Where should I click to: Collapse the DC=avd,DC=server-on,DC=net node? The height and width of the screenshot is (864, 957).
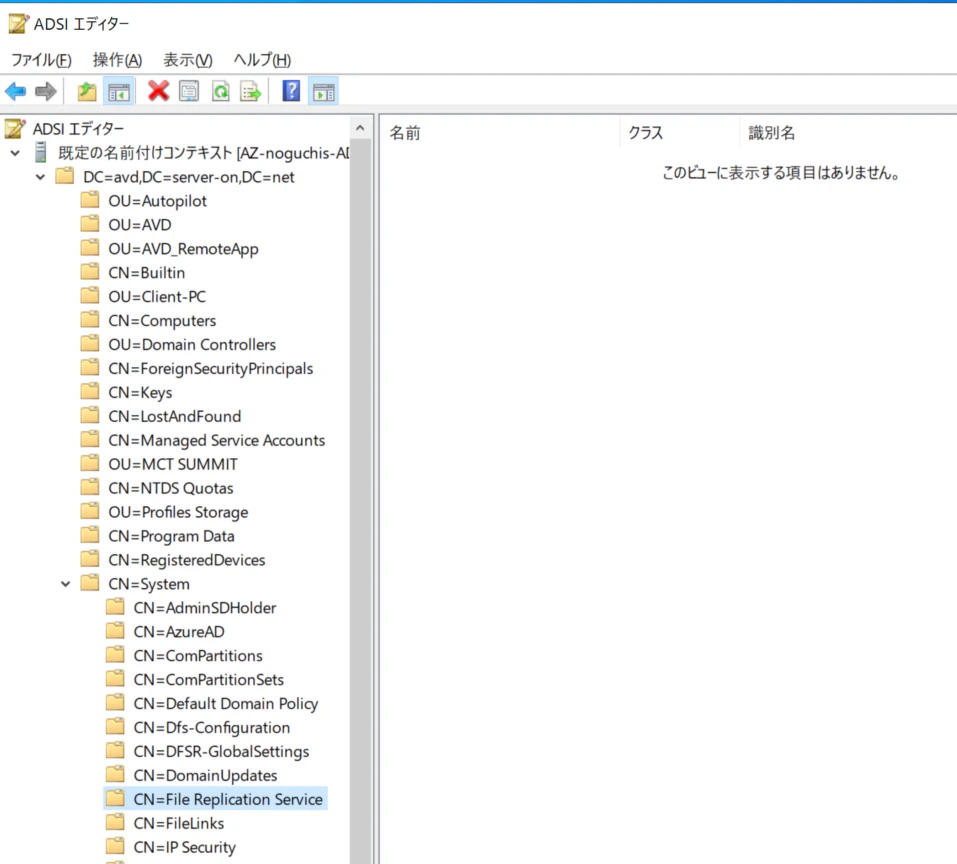pos(40,177)
